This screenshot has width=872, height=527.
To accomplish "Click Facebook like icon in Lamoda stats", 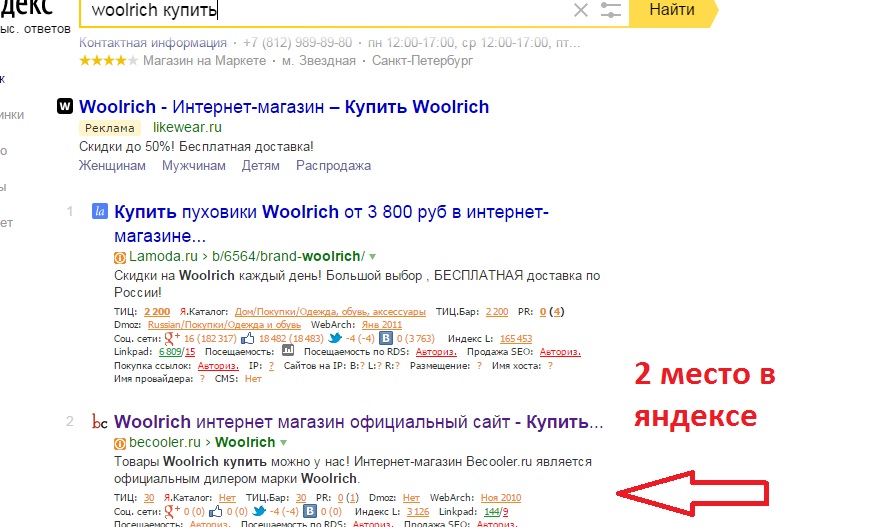I will (247, 338).
